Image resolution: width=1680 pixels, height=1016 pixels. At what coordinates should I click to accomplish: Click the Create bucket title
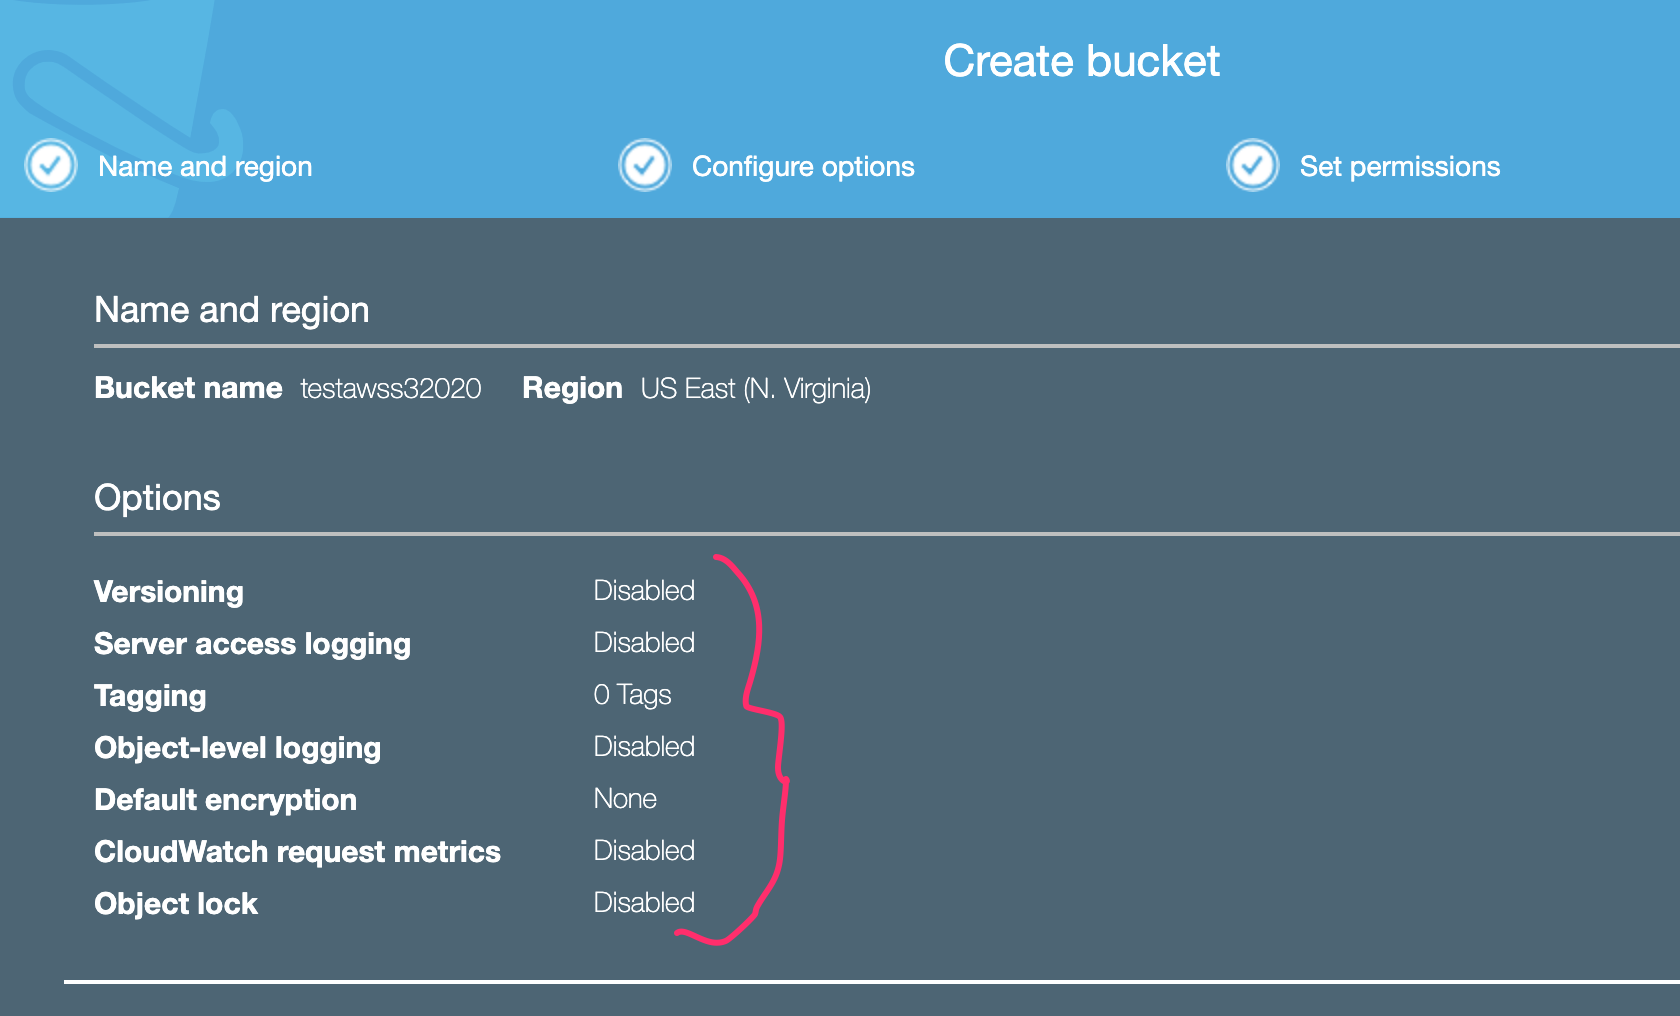pyautogui.click(x=1081, y=62)
